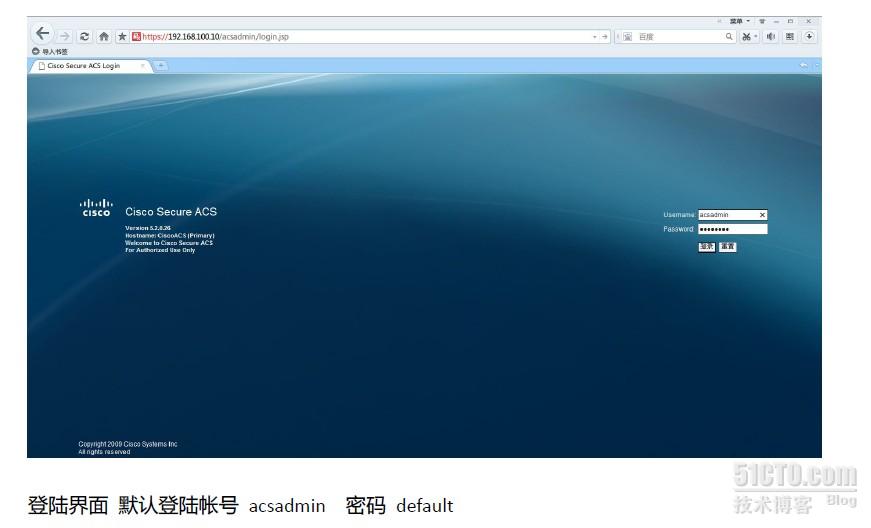Click the magnifier search icon

[729, 37]
